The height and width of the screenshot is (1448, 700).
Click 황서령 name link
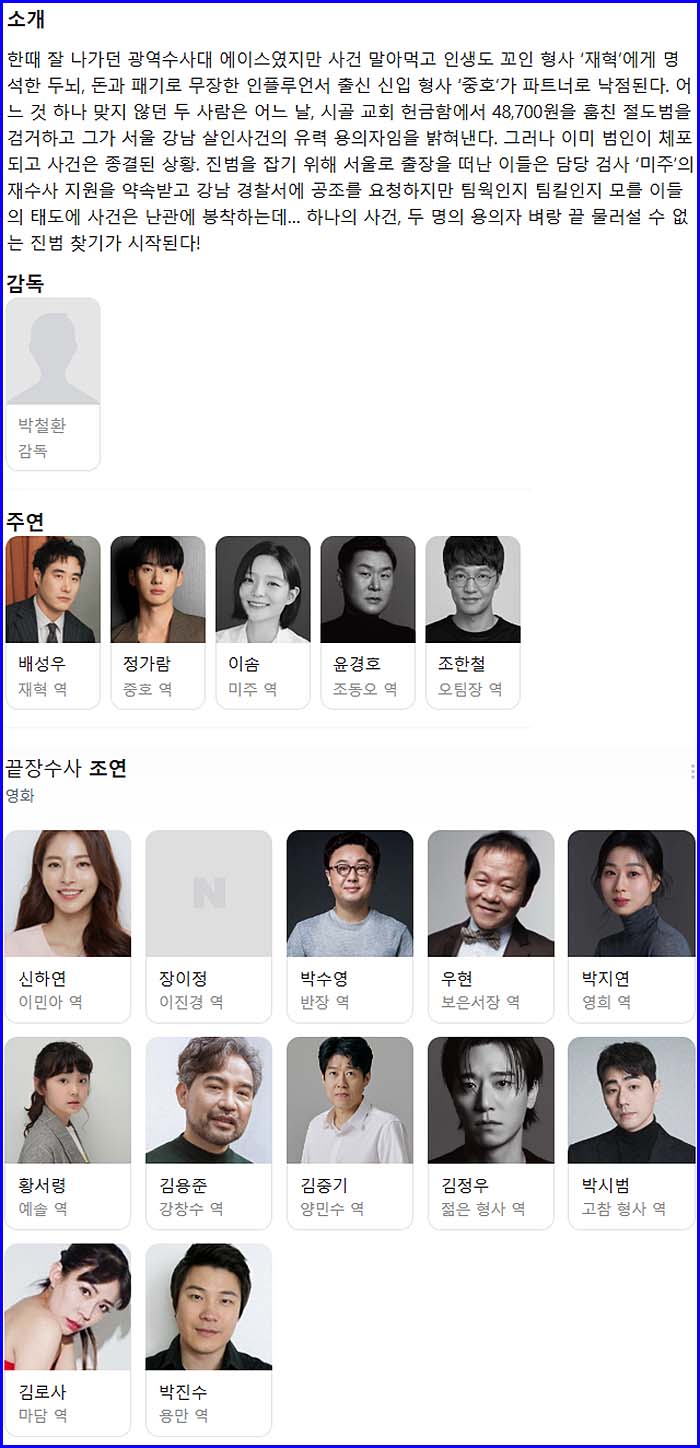[x=42, y=1185]
